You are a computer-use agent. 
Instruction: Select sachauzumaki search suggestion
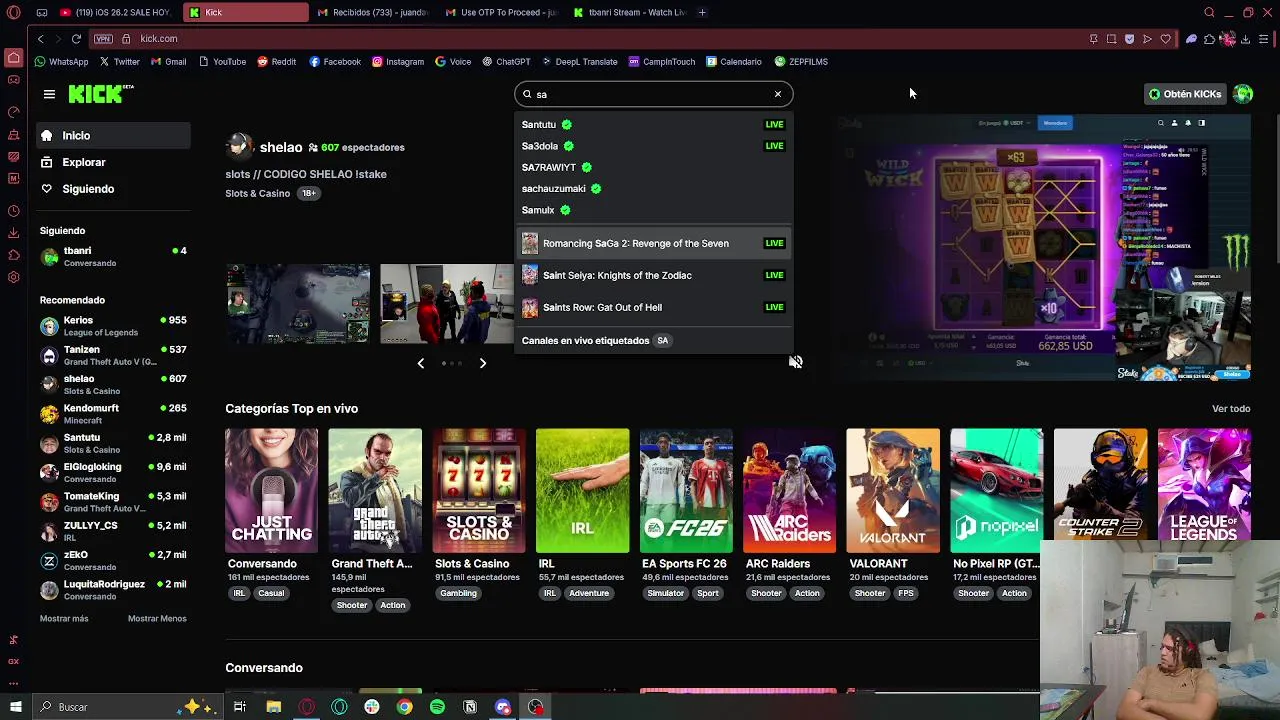[654, 189]
